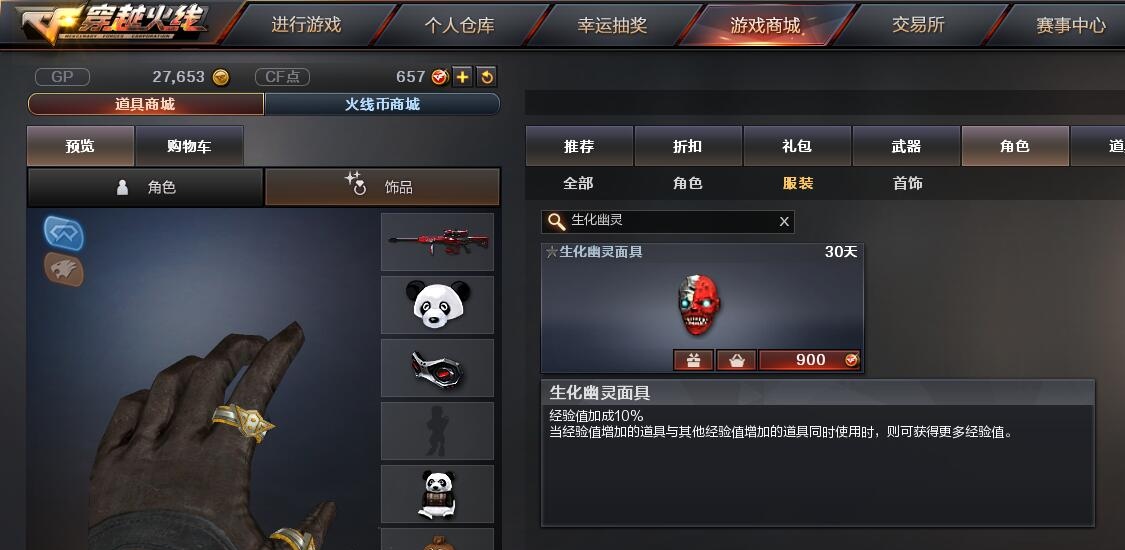
Task: Click the refresh arrow icon beside the CF points
Action: coord(486,77)
